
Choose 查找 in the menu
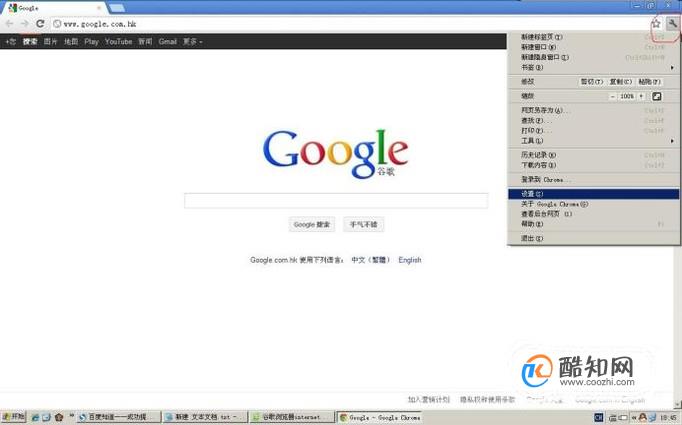pyautogui.click(x=594, y=120)
